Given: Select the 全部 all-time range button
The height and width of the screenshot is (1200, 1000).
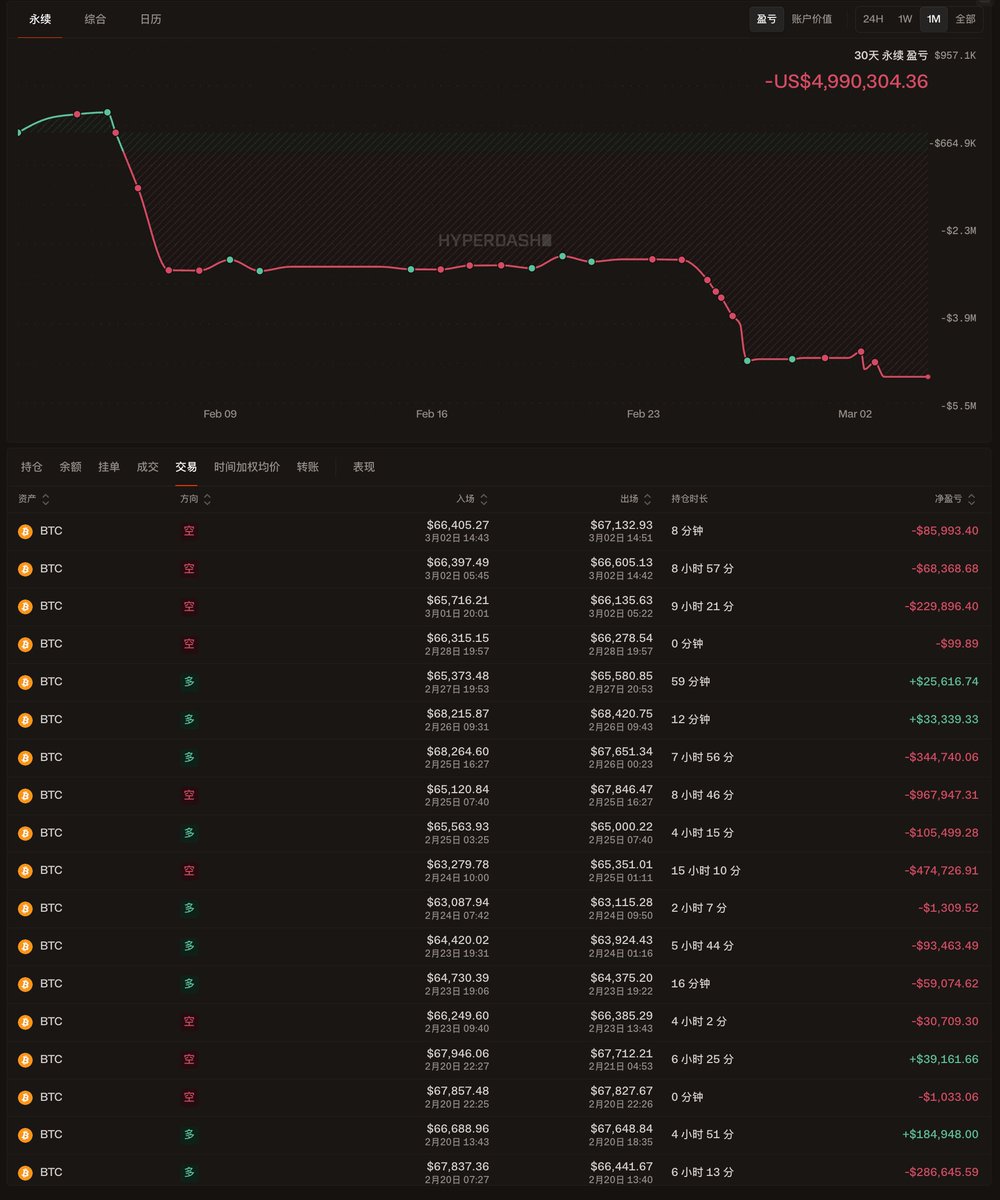Looking at the screenshot, I should (964, 19).
